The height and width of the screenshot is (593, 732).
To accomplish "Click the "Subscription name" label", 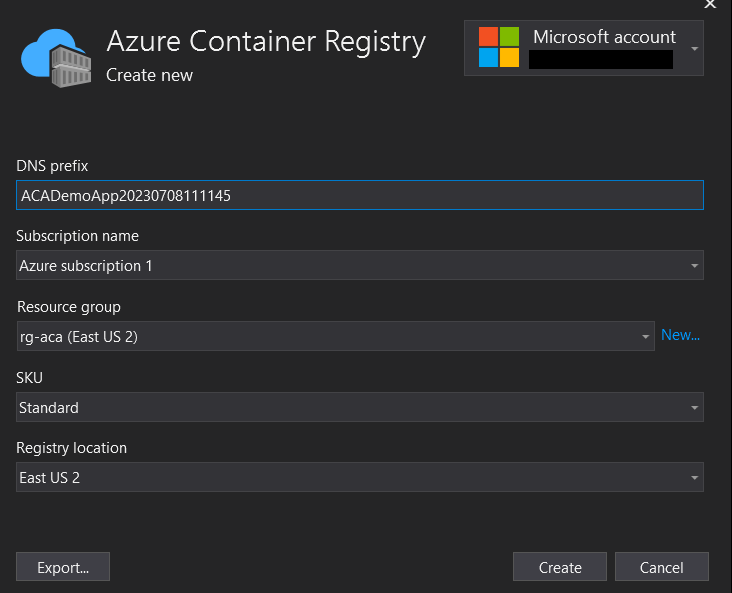I will pos(77,236).
